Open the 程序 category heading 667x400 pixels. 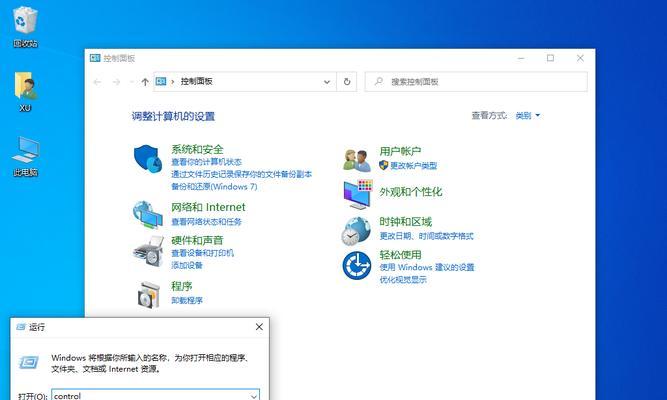(x=182, y=286)
